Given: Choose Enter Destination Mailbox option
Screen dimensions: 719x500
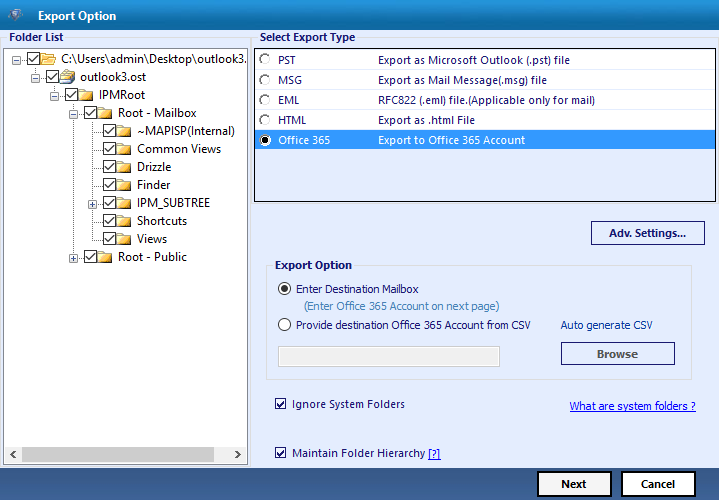Looking at the screenshot, I should click(284, 289).
